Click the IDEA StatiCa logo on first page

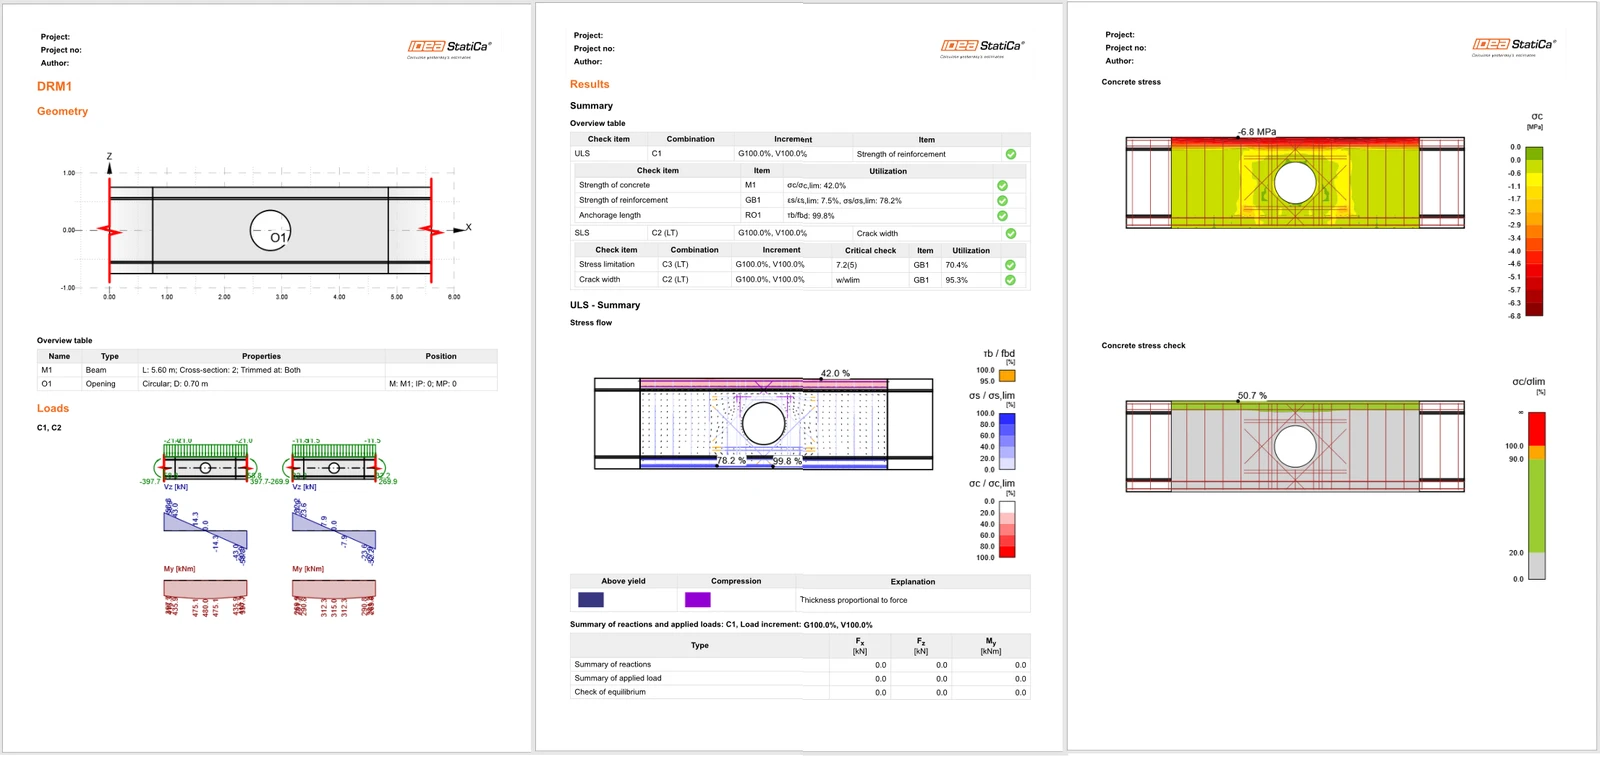coord(449,47)
